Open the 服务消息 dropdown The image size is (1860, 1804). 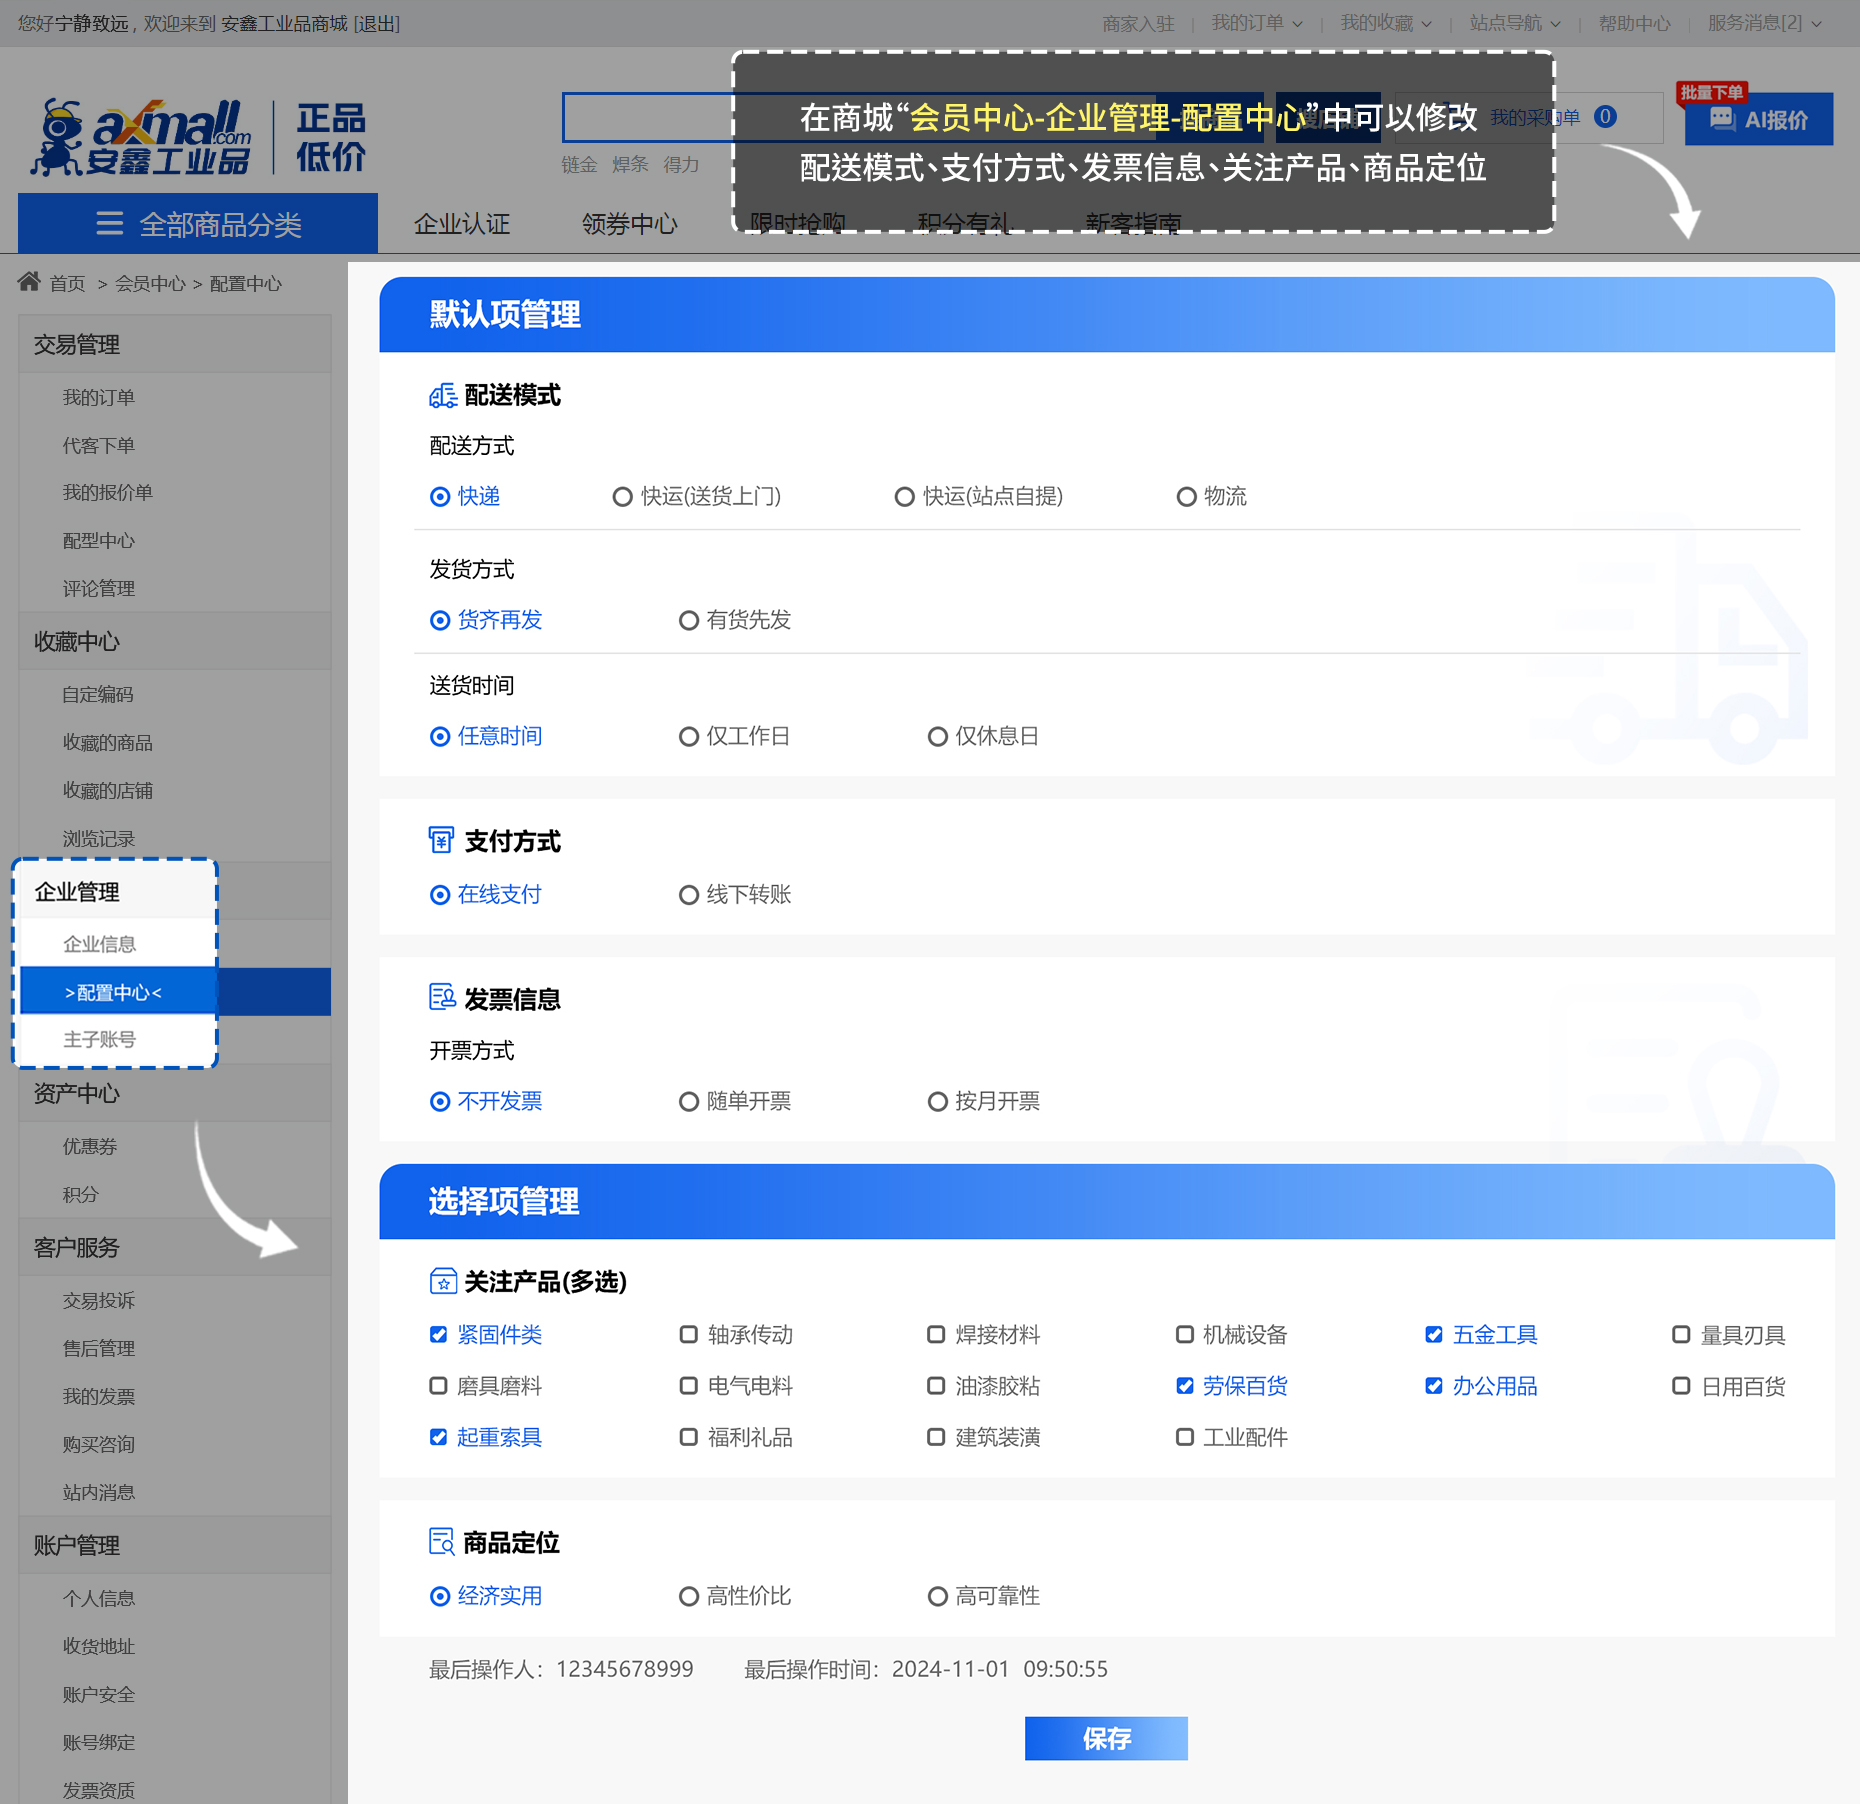tap(1765, 23)
